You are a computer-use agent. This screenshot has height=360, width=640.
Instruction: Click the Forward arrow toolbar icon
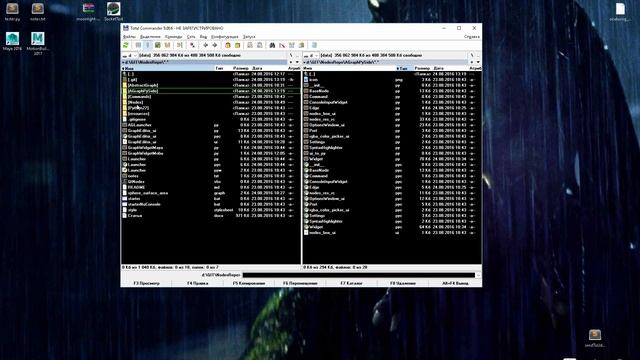[215, 45]
